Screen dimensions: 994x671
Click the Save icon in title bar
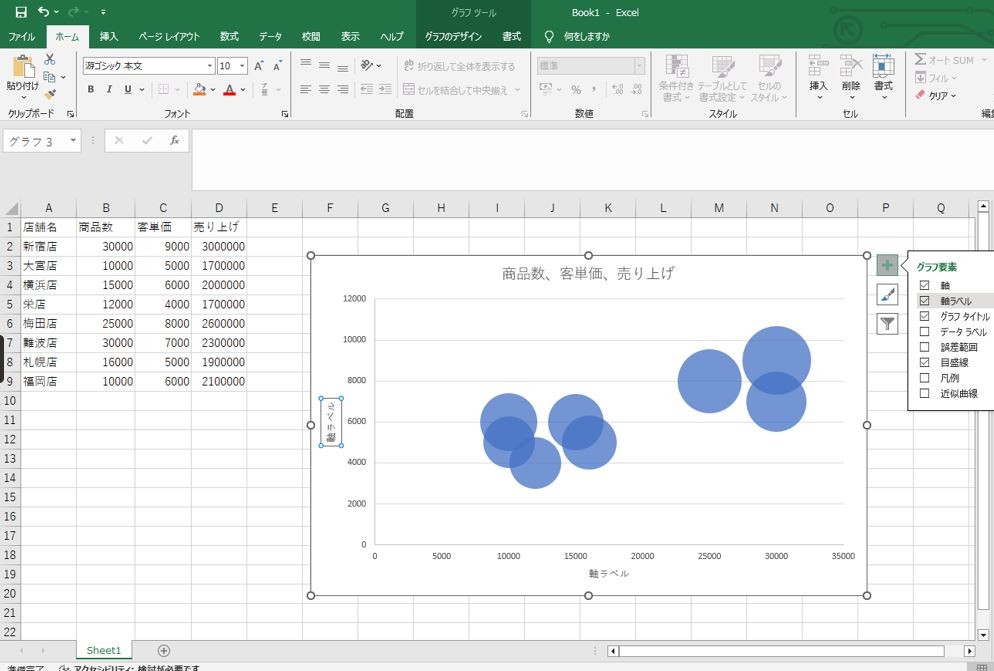click(x=21, y=11)
